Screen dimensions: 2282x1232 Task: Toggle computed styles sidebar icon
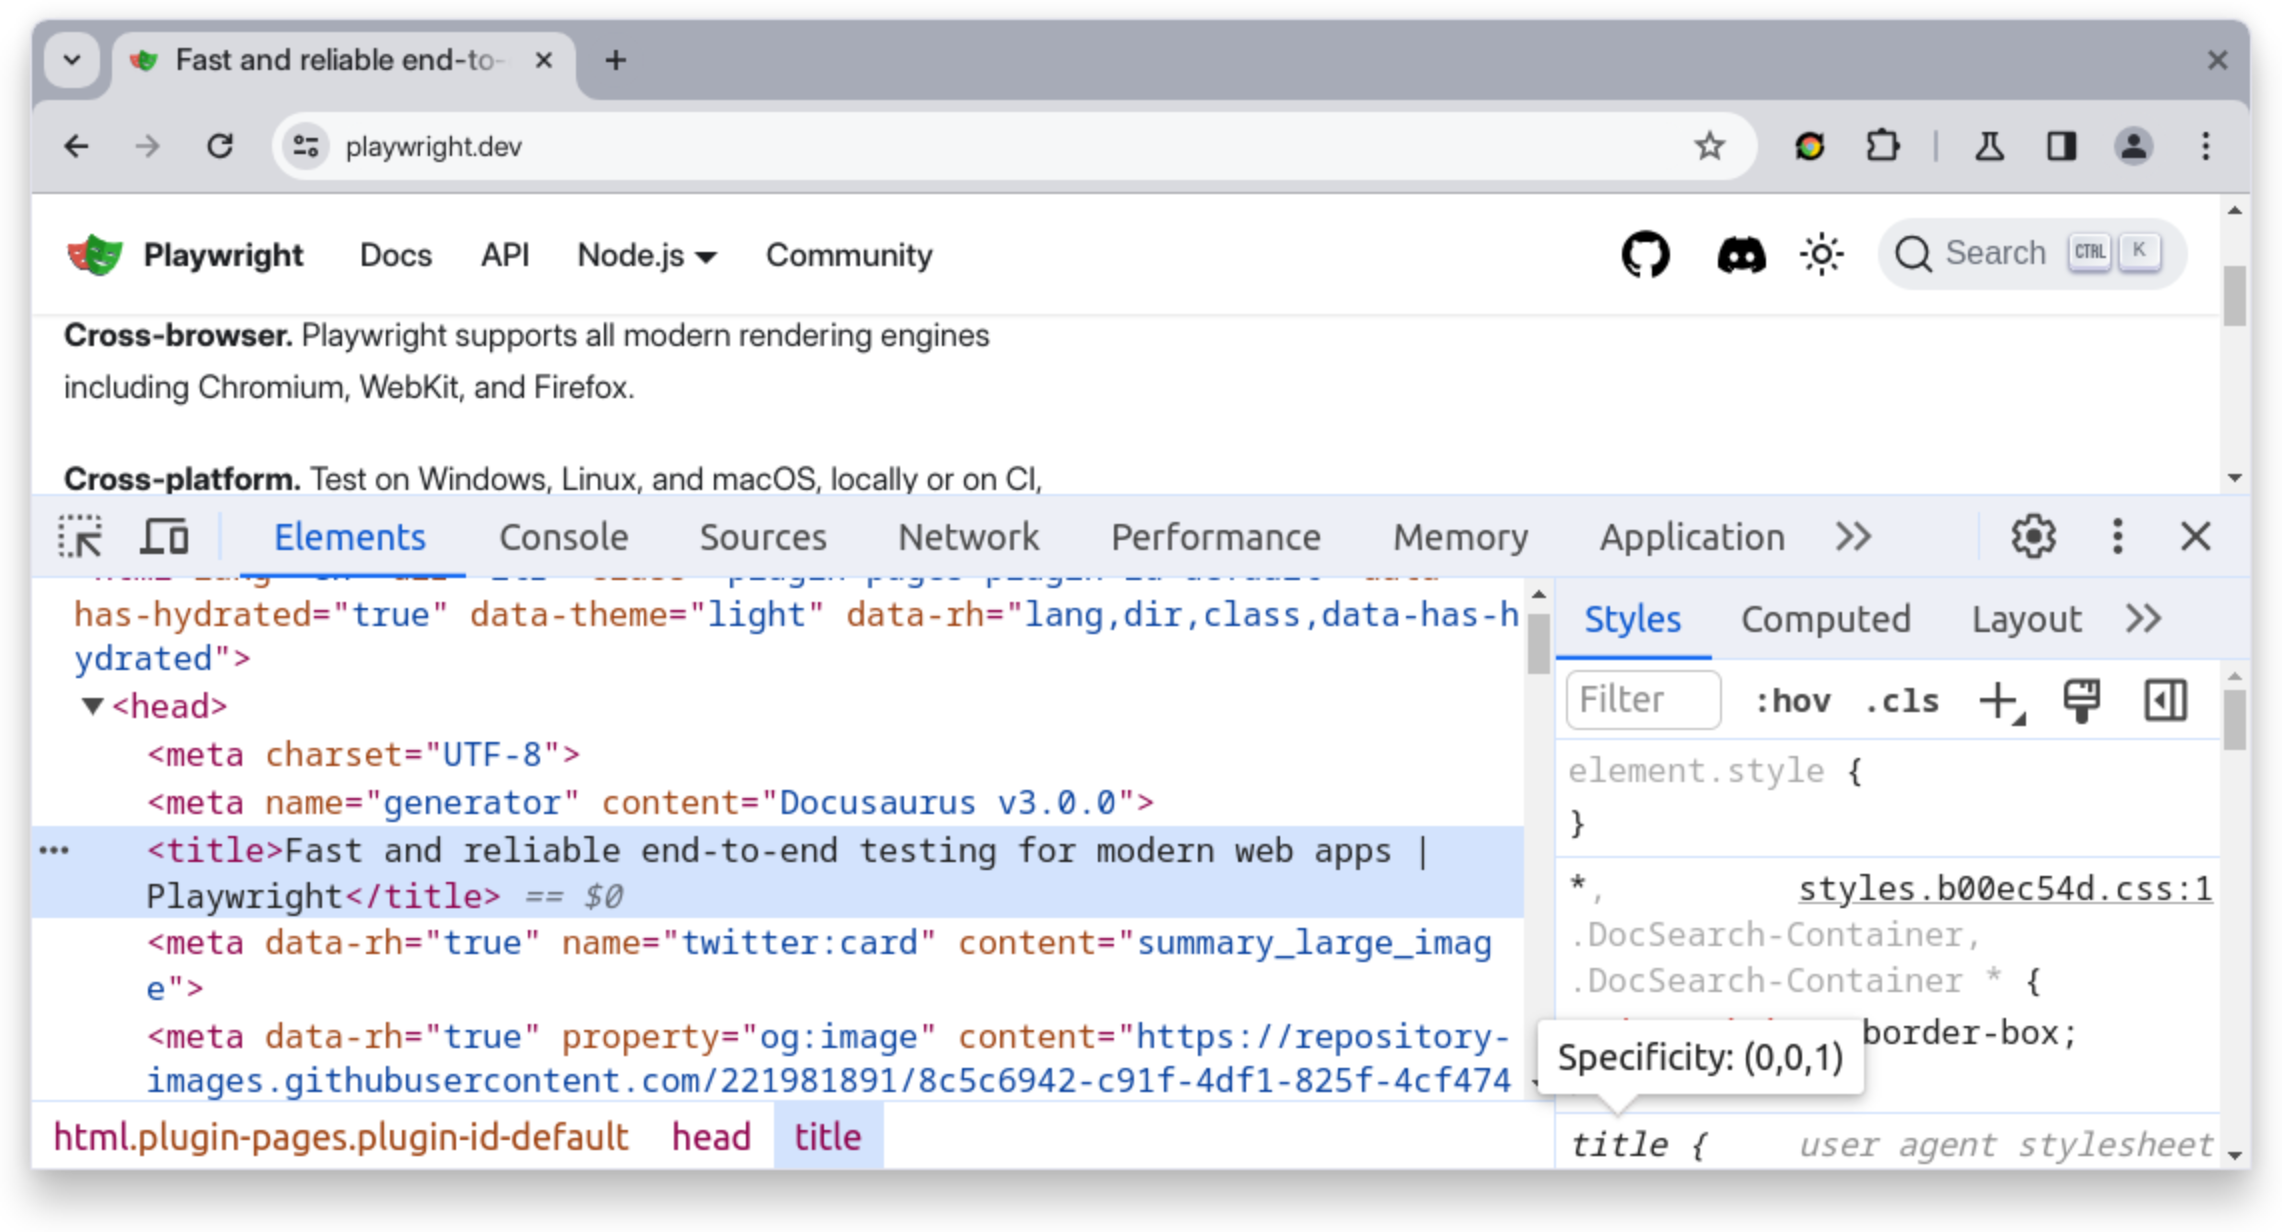point(2165,700)
